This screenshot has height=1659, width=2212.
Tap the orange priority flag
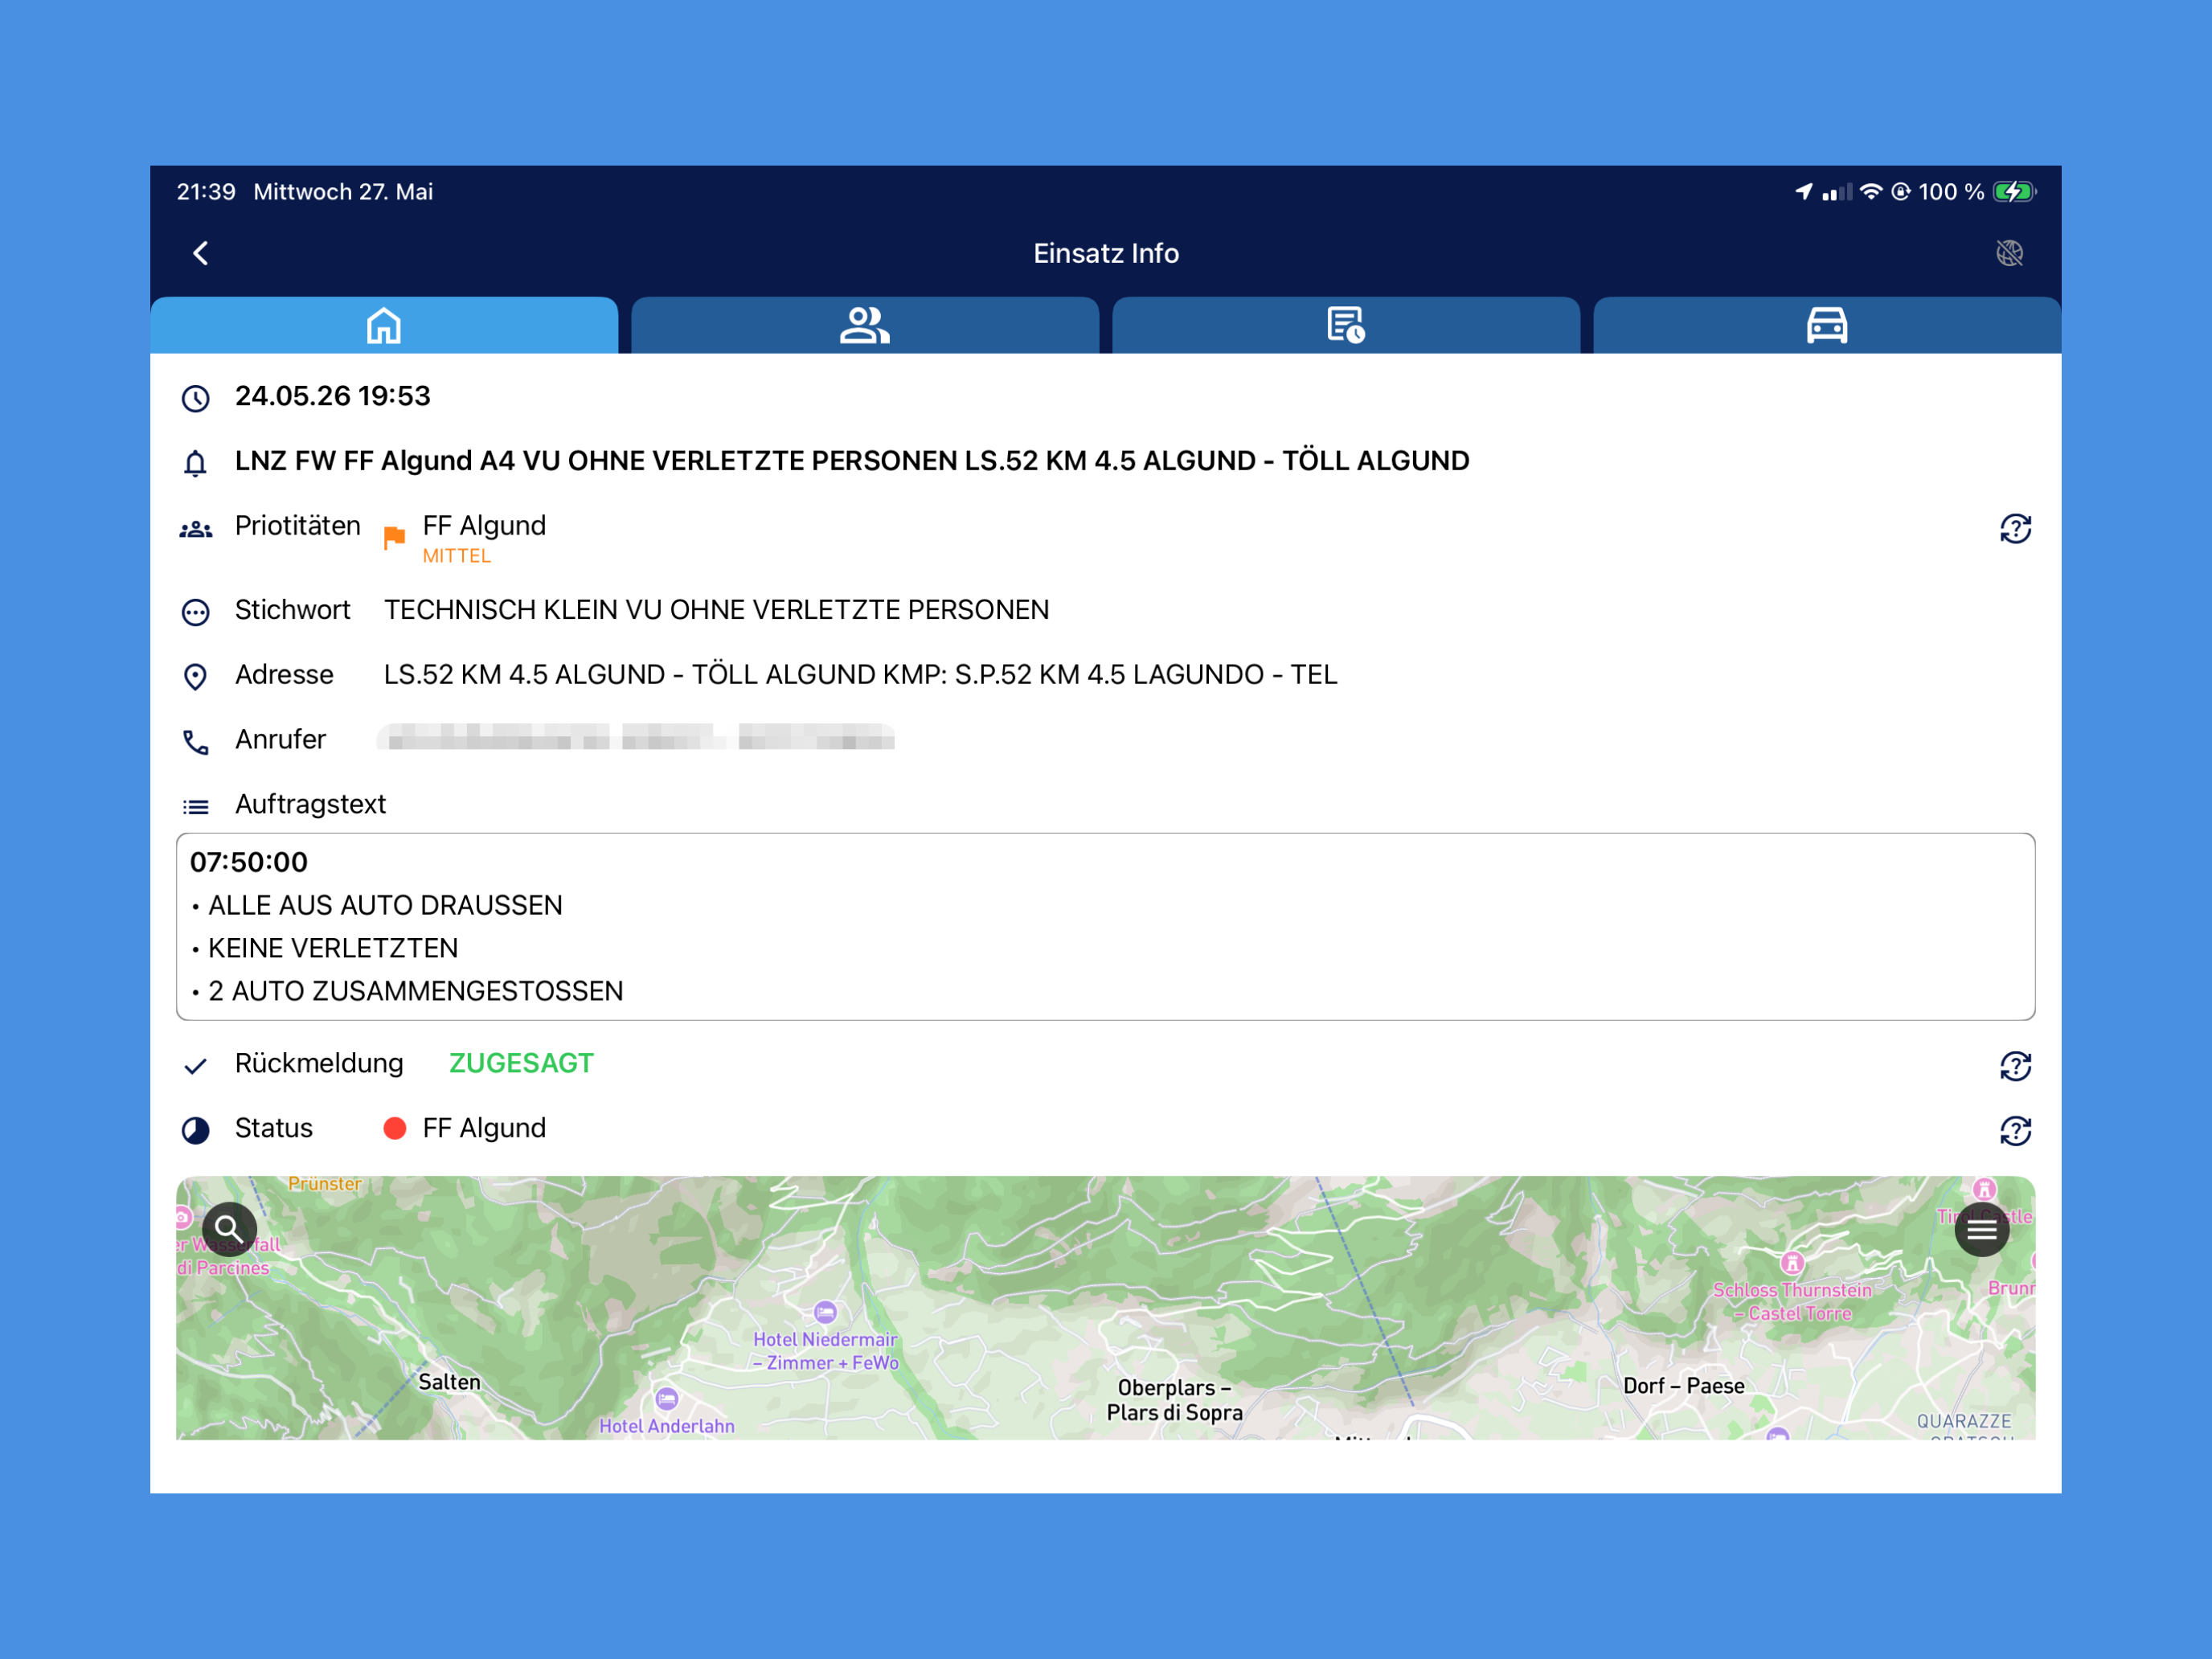pyautogui.click(x=395, y=538)
